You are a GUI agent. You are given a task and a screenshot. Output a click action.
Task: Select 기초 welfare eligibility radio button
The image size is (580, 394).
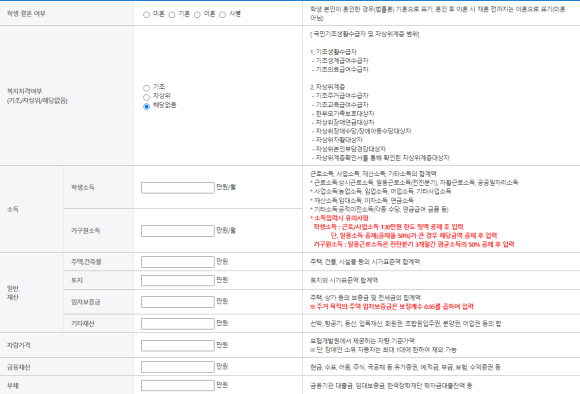pos(146,88)
